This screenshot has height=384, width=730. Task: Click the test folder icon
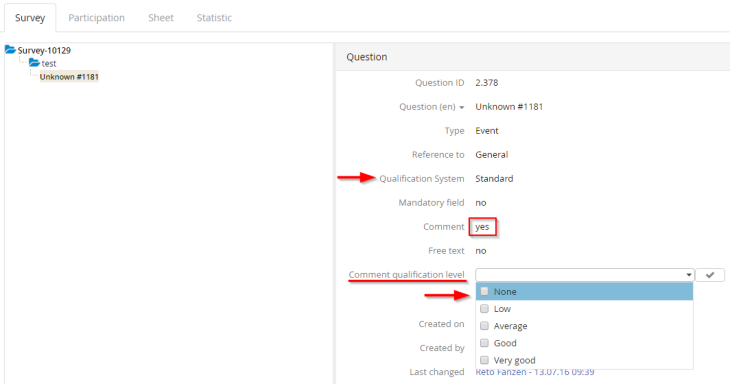pos(34,62)
